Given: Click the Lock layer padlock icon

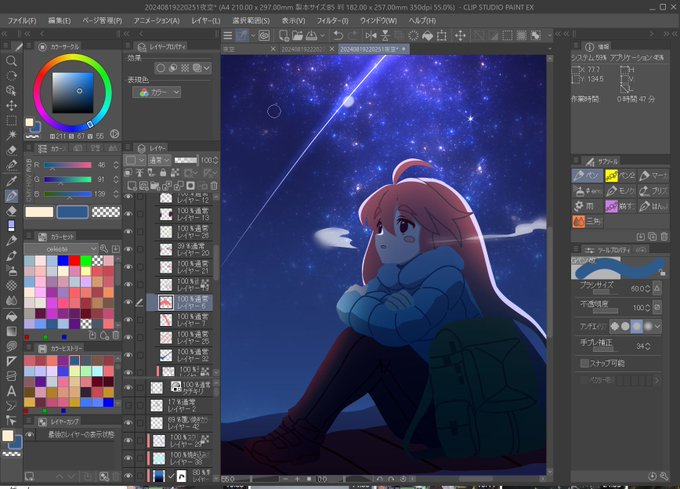Looking at the screenshot, I should point(163,173).
